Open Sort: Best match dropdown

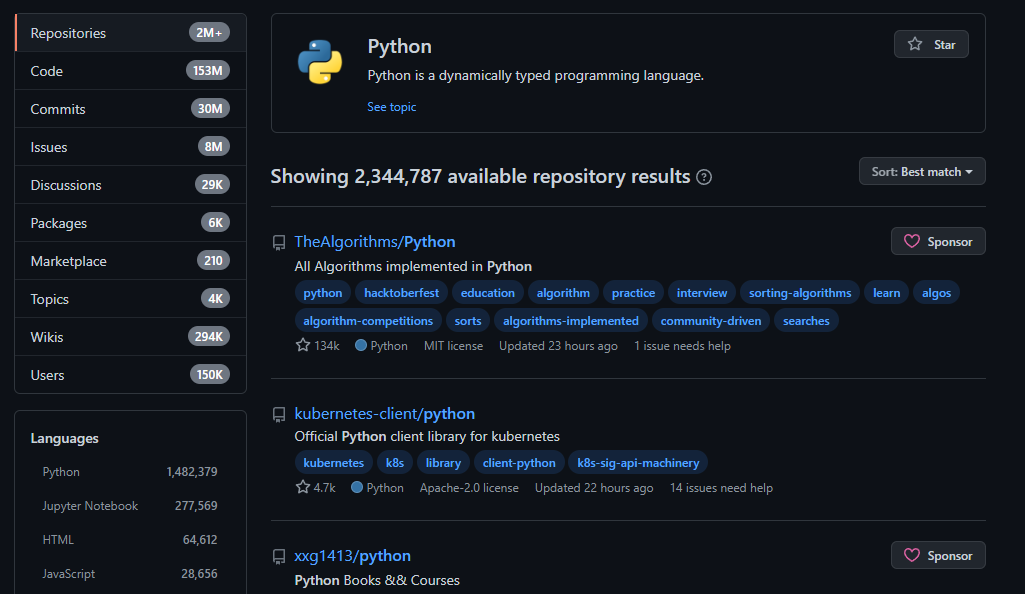922,171
